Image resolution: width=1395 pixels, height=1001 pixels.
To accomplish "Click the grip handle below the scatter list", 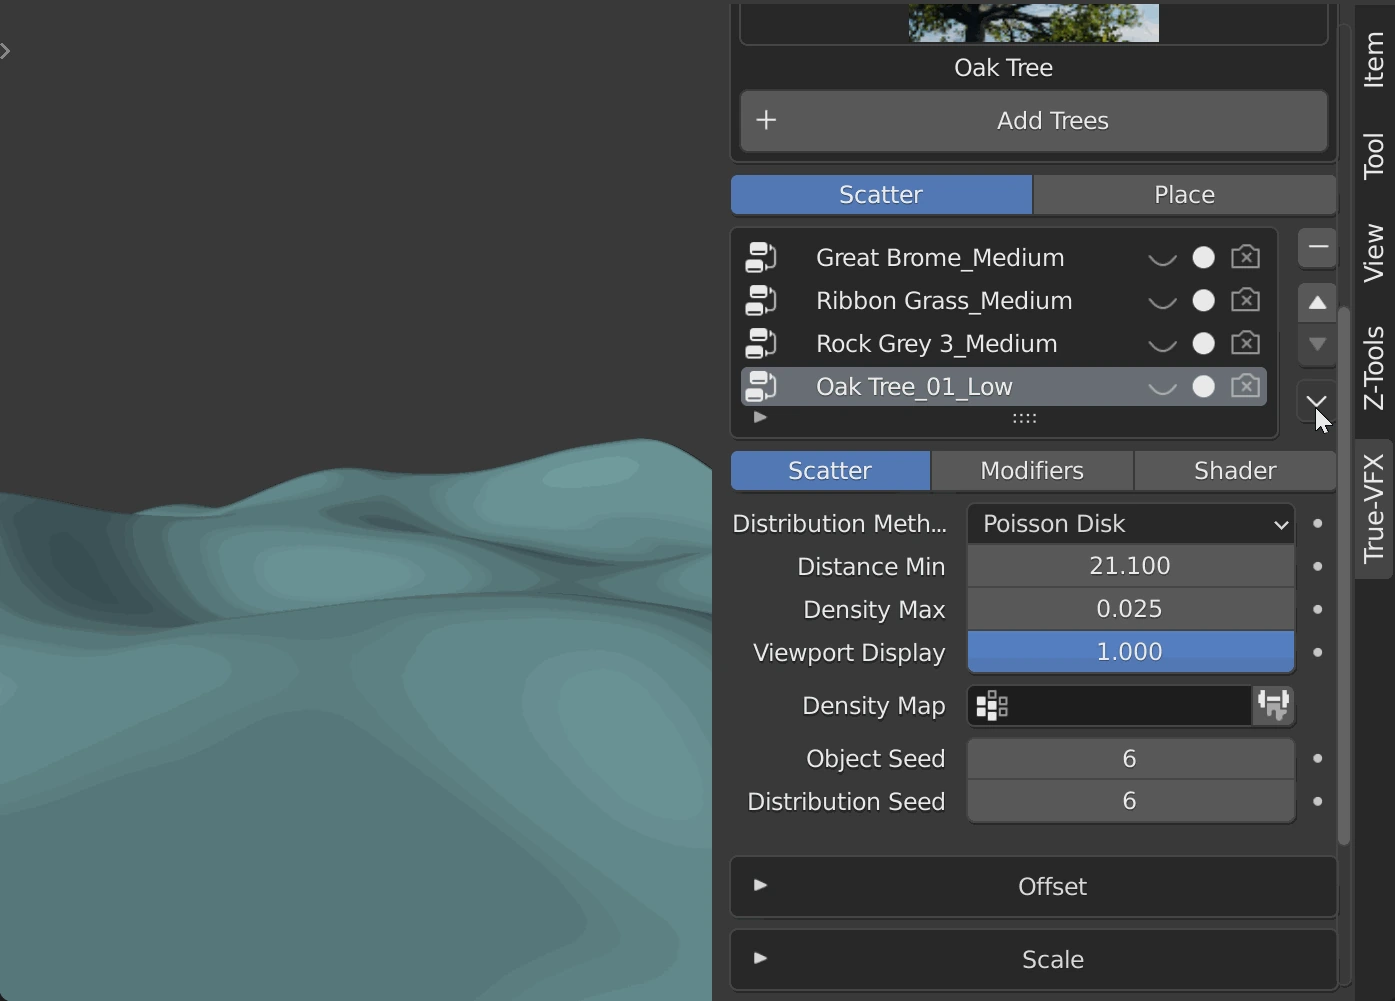I will pos(1024,419).
